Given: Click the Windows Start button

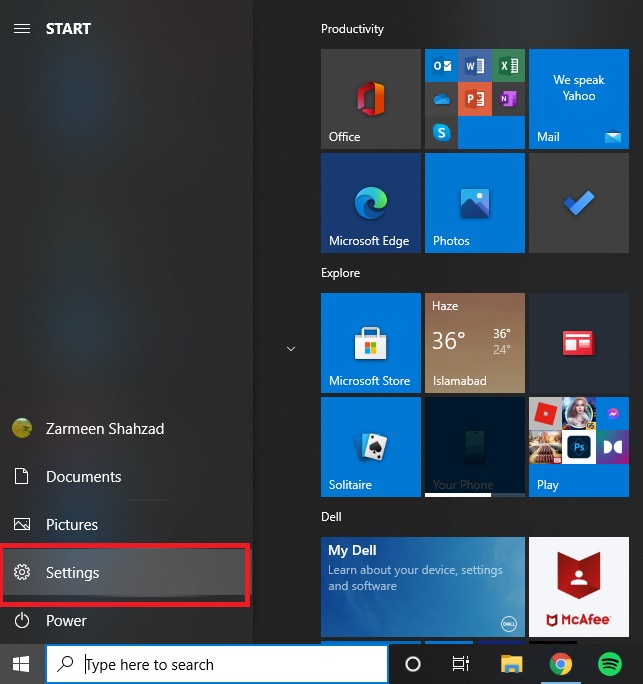Looking at the screenshot, I should (x=21, y=664).
